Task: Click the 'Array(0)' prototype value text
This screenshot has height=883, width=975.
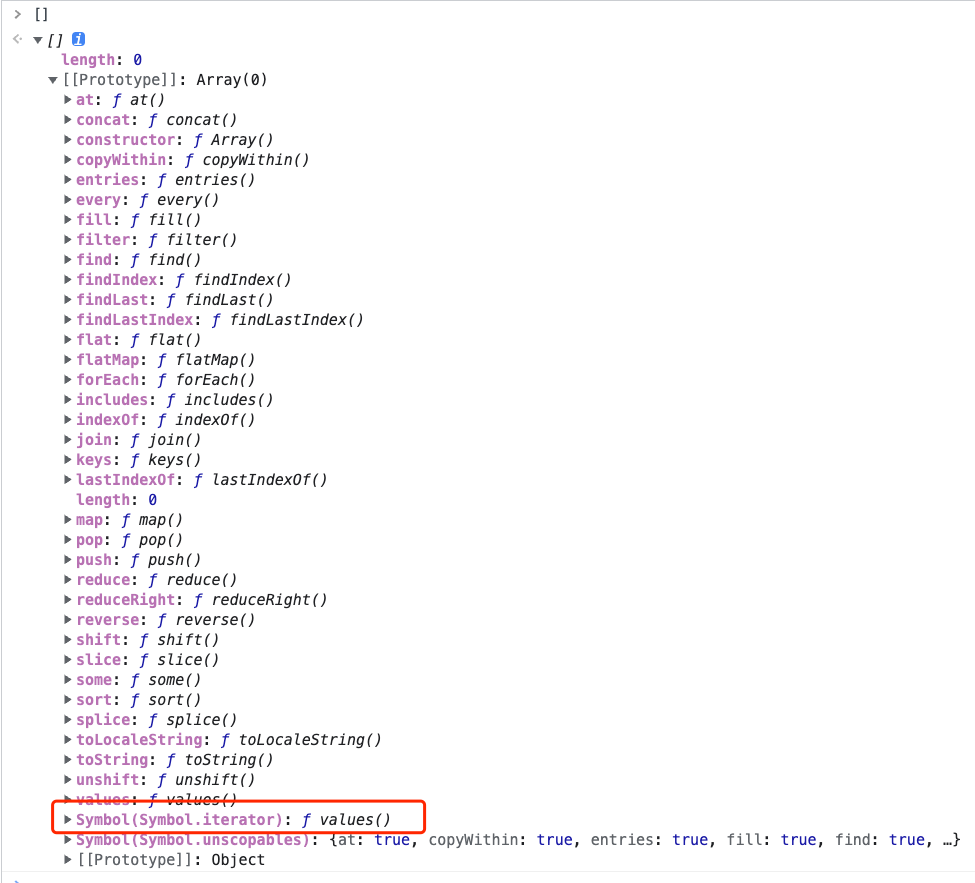Action: [232, 80]
